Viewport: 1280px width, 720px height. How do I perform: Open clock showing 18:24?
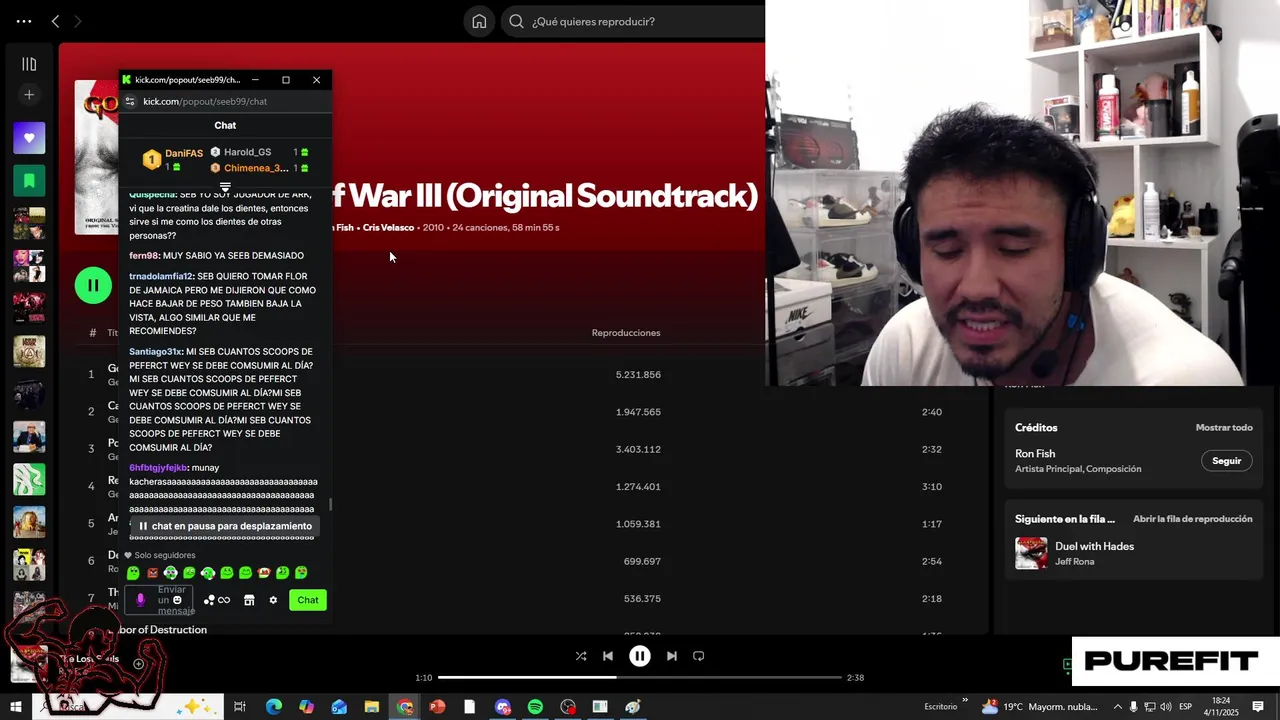[x=1220, y=707]
